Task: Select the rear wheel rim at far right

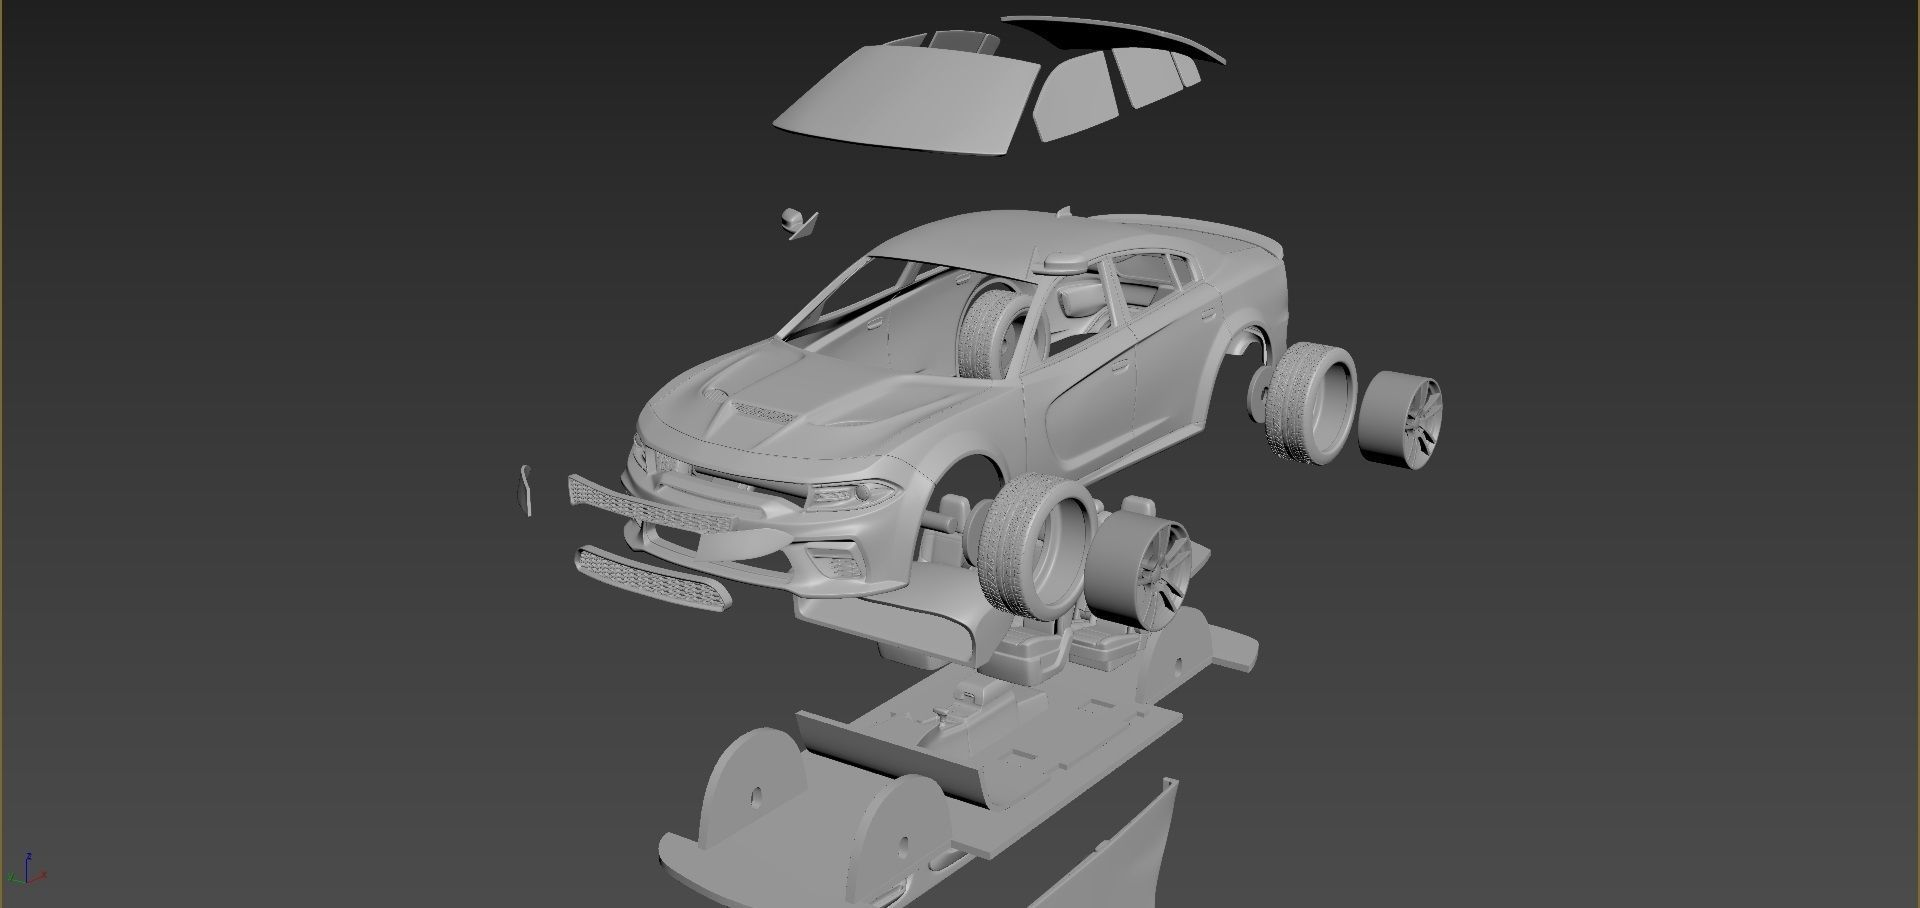Action: [1400, 421]
